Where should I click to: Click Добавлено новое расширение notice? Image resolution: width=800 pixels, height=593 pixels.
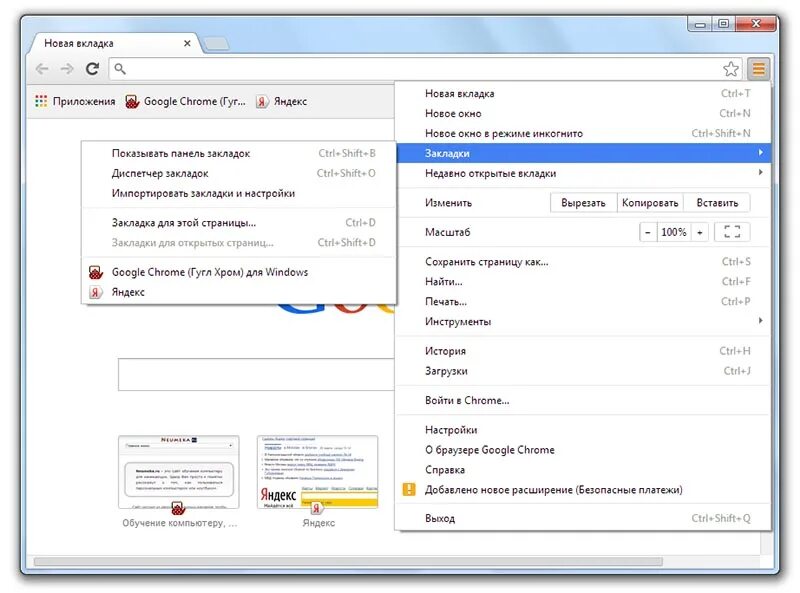pos(583,490)
